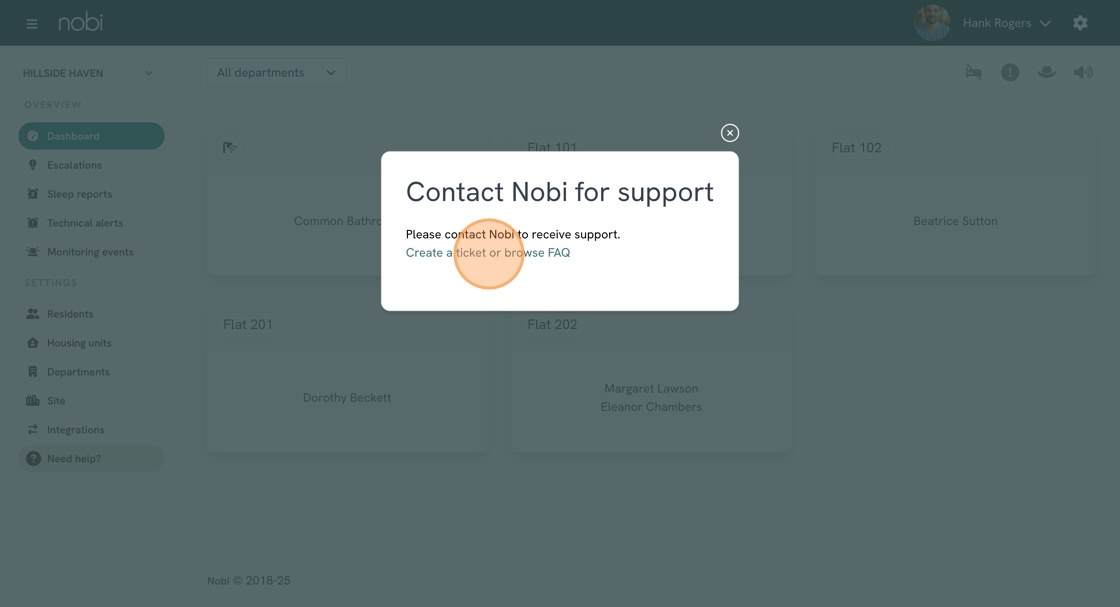Close the Contact Nobi support dialog
This screenshot has width=1120, height=607.
tap(730, 133)
